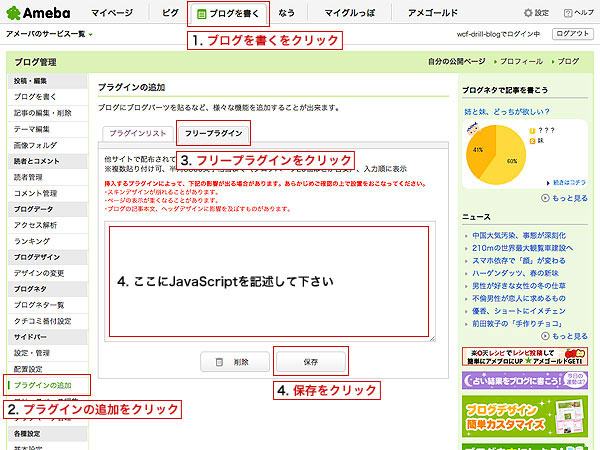Screen dimensions: 600x450
Task: Click the Ameba logo
Action: click(39, 13)
